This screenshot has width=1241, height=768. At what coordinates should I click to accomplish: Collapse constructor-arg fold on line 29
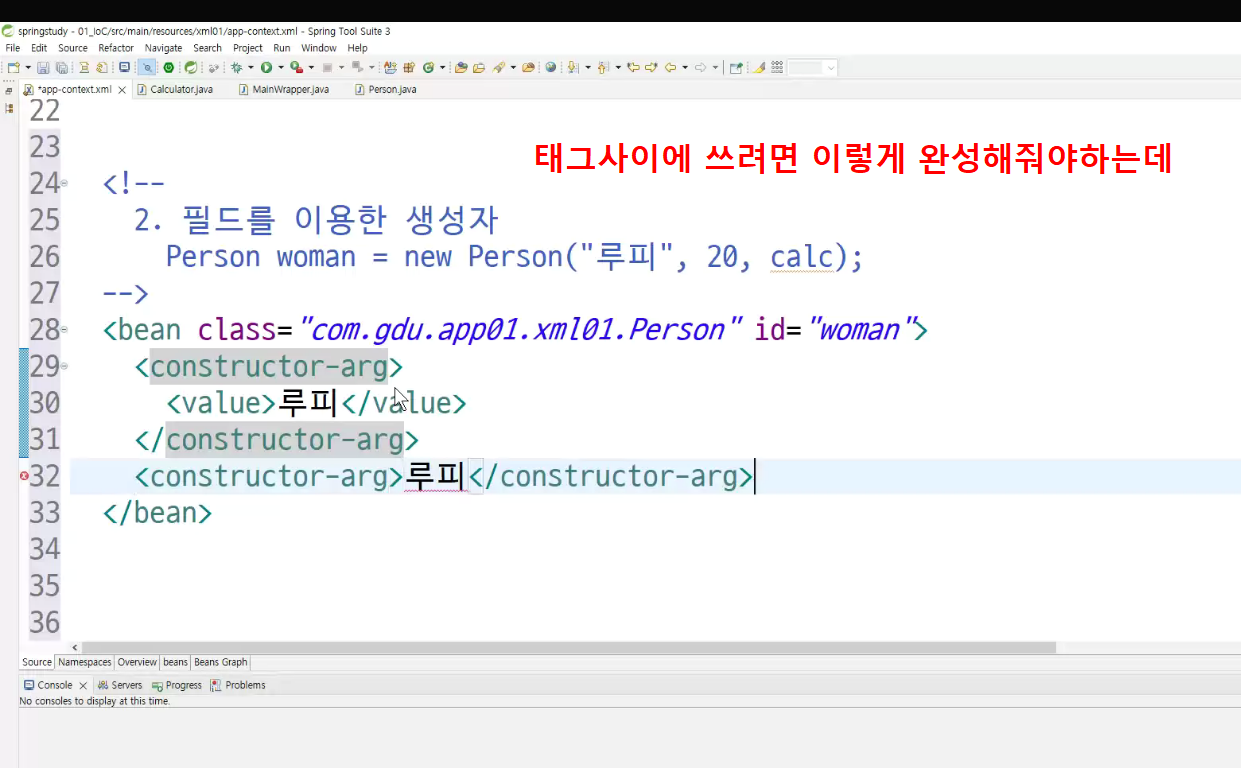point(65,366)
